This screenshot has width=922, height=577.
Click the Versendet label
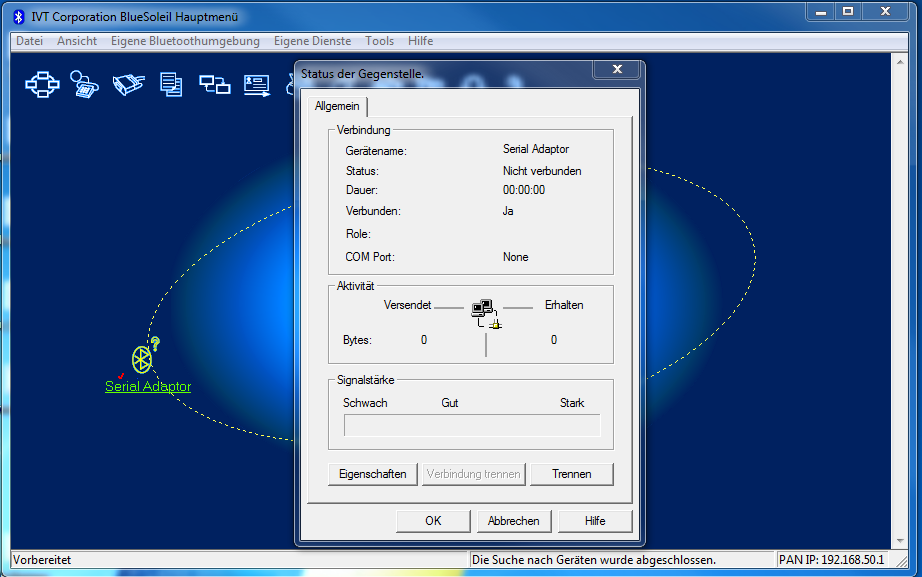tap(407, 305)
